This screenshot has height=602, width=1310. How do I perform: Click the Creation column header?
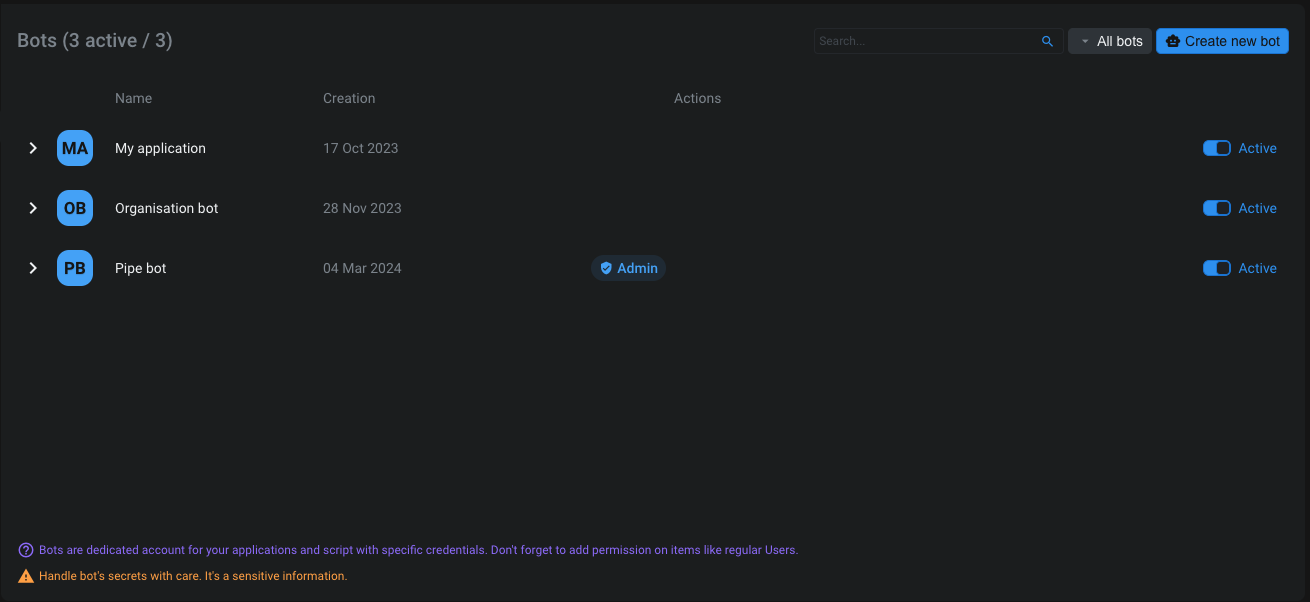pyautogui.click(x=349, y=98)
